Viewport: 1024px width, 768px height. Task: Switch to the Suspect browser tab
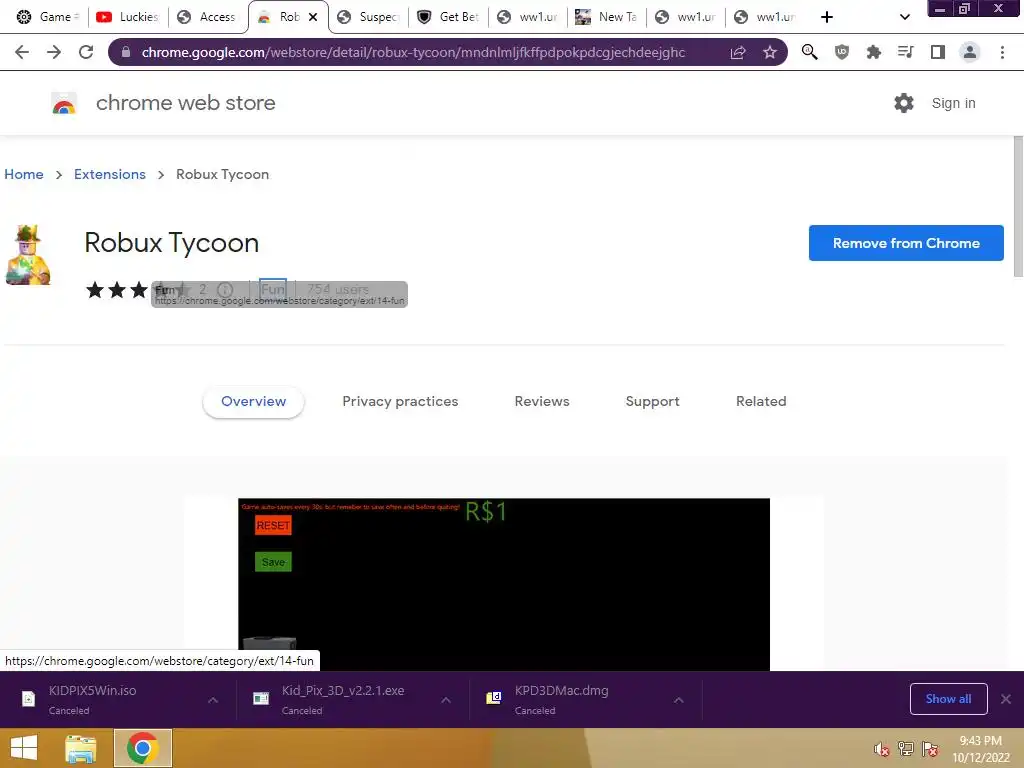coord(369,17)
